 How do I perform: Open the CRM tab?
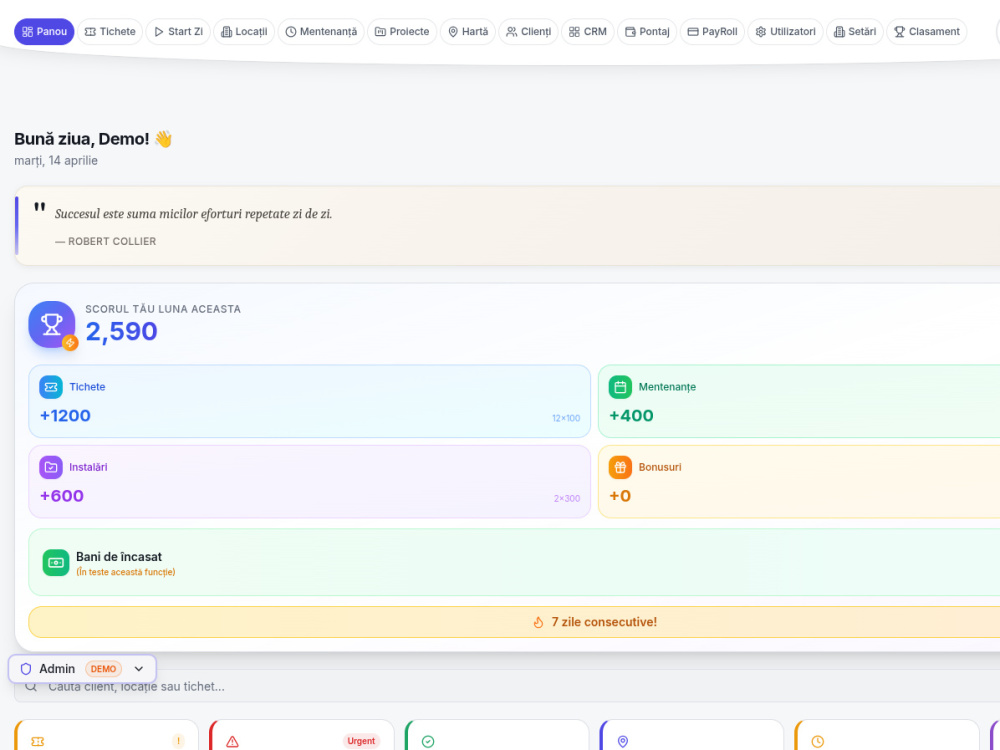tap(587, 31)
